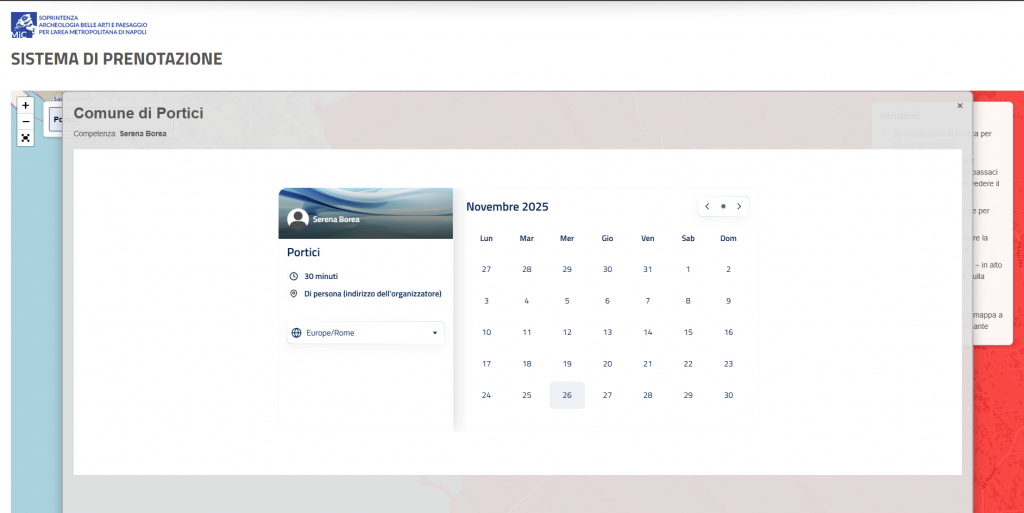Jump to today using the dot button
Screen dimensions: 1024x513
pyautogui.click(x=723, y=207)
